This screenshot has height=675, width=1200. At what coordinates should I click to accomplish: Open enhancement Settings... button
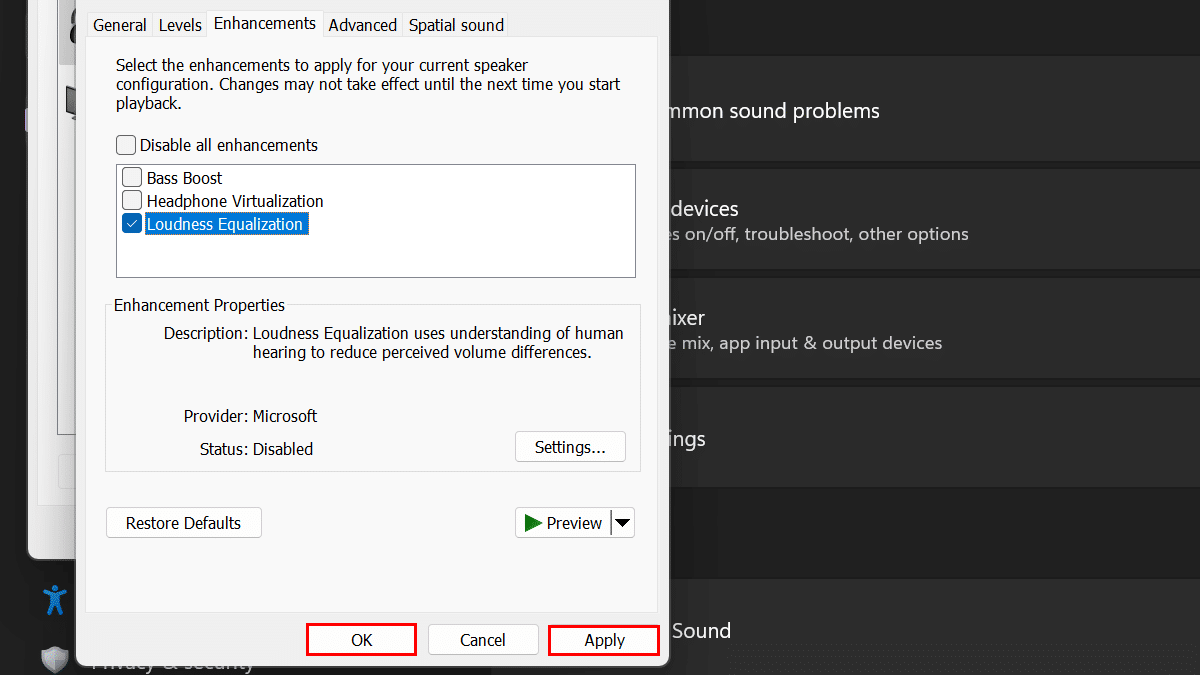click(570, 447)
